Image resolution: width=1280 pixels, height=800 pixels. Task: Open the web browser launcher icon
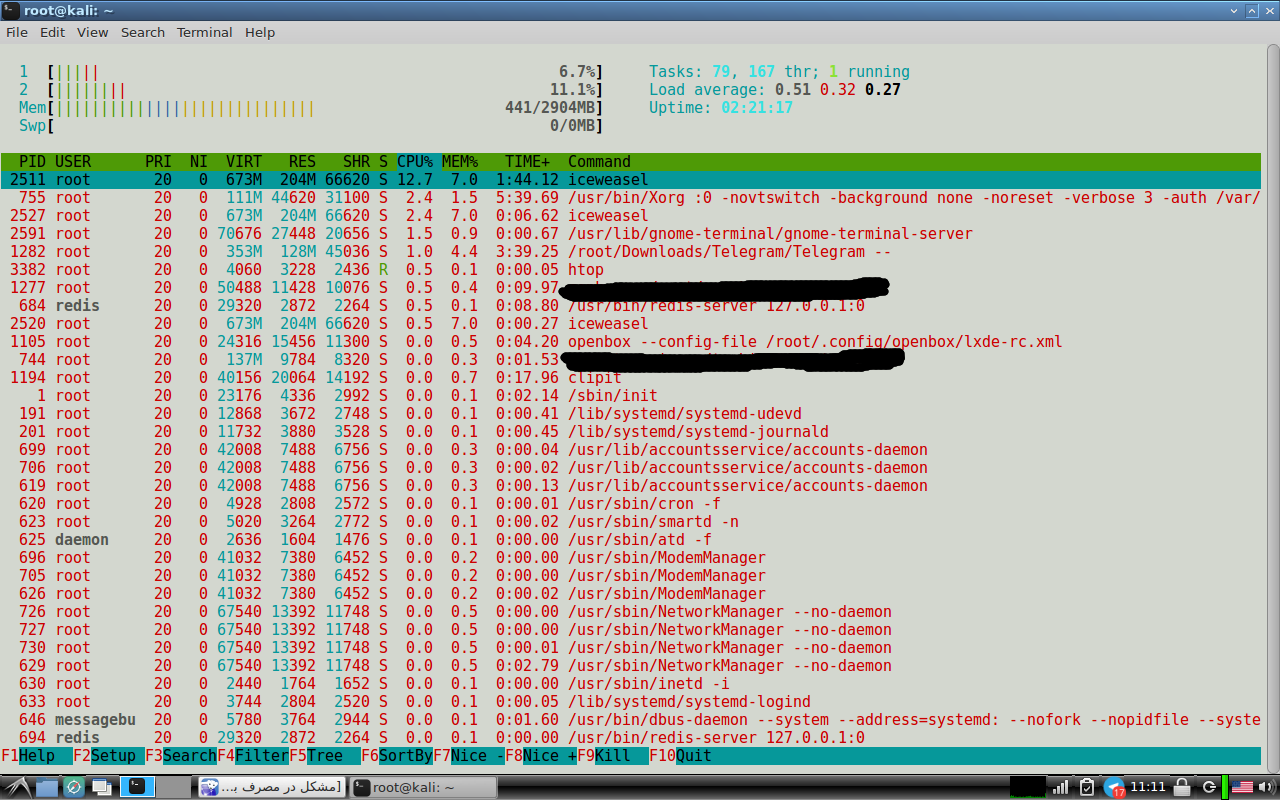(x=74, y=787)
